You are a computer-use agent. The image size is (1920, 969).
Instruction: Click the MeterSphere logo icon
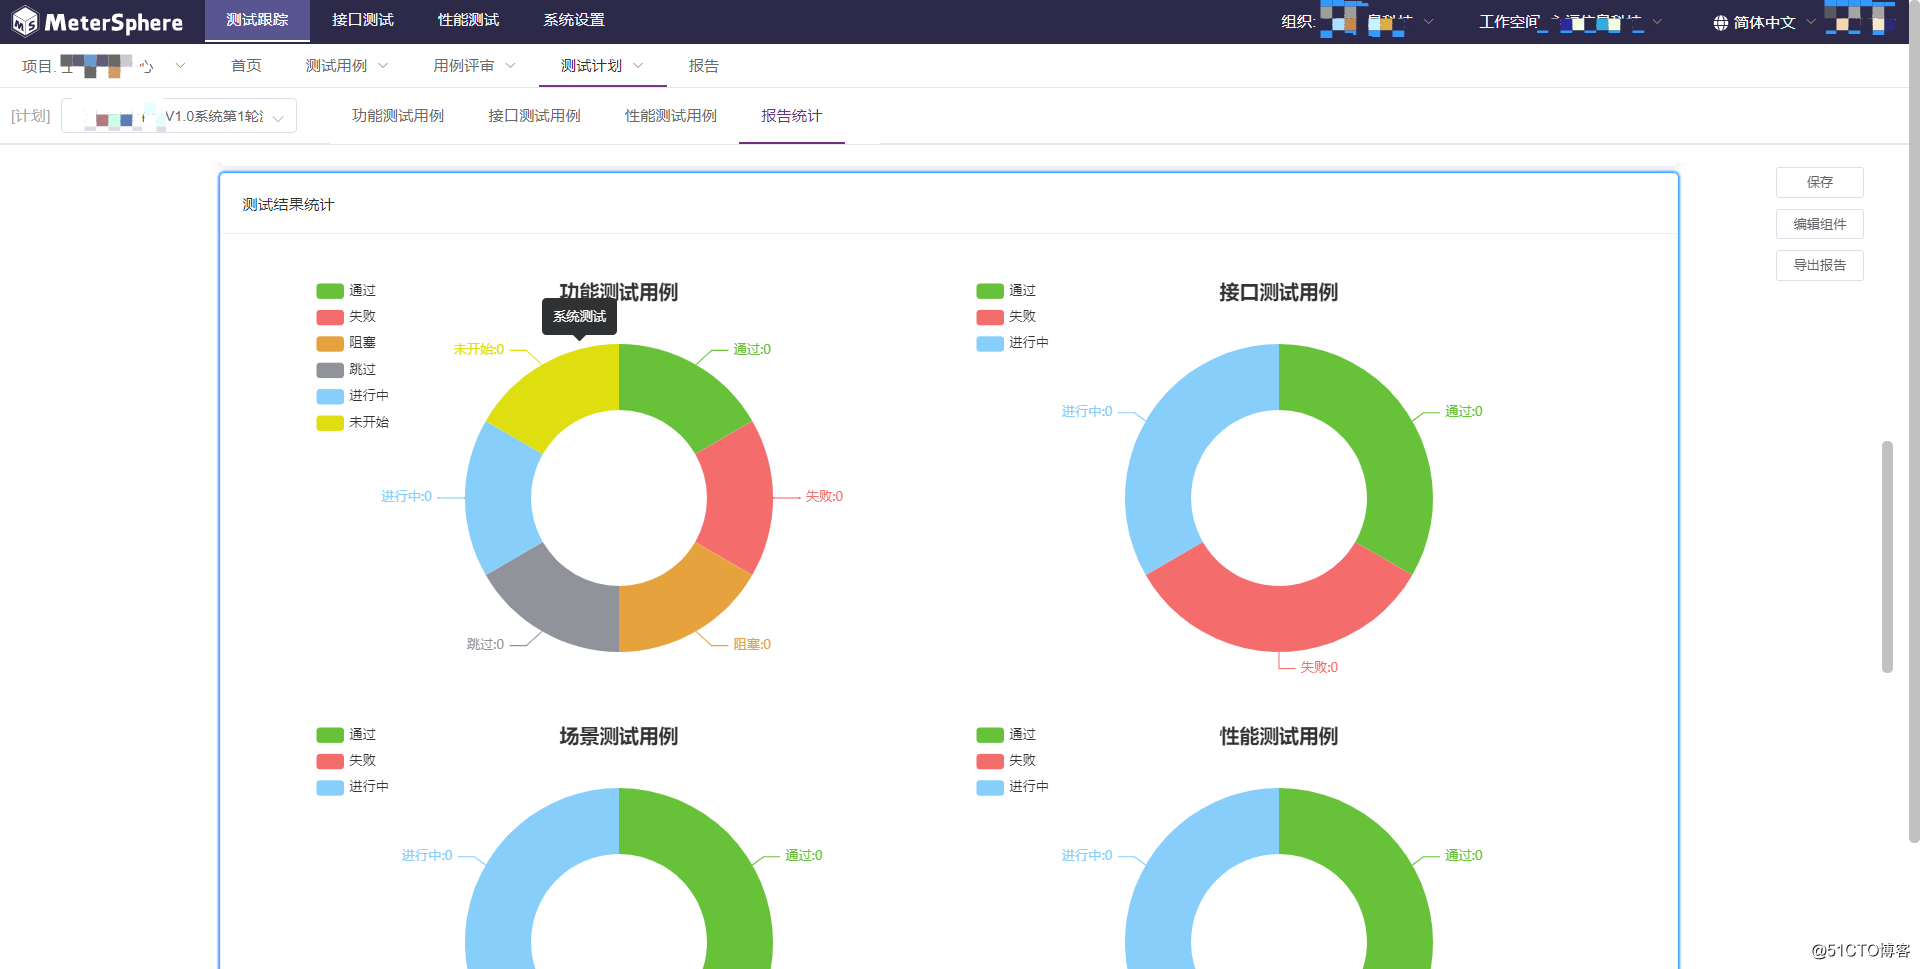pyautogui.click(x=24, y=21)
